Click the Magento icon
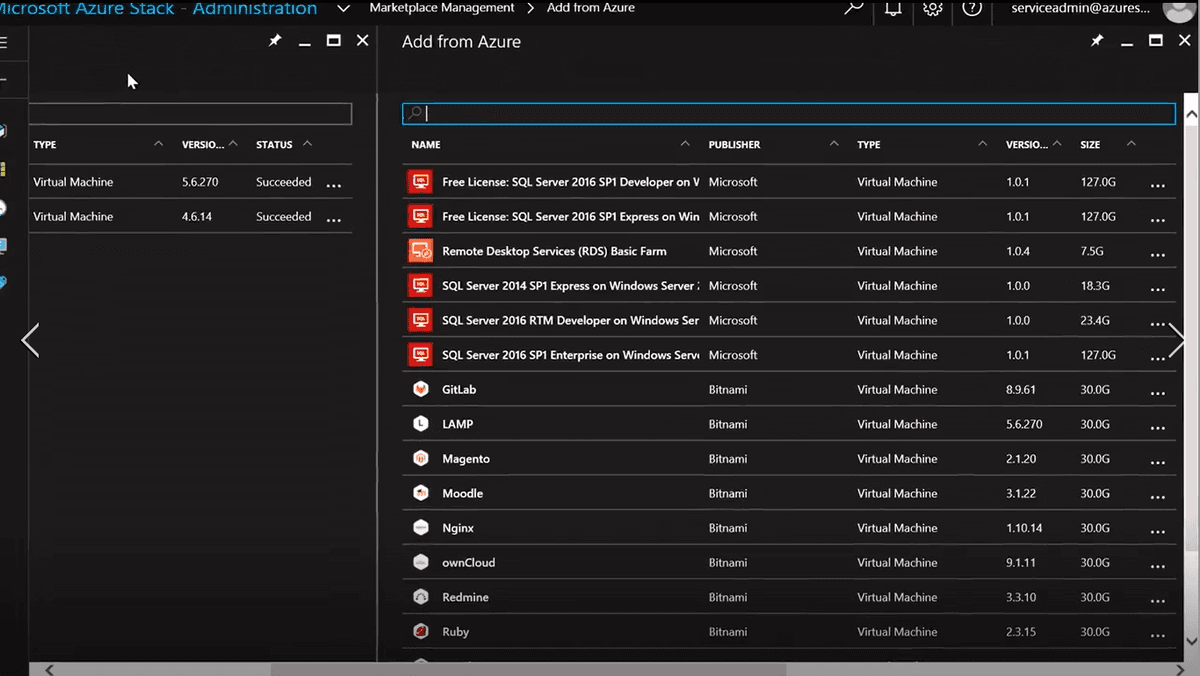This screenshot has height=676, width=1200. (x=421, y=459)
